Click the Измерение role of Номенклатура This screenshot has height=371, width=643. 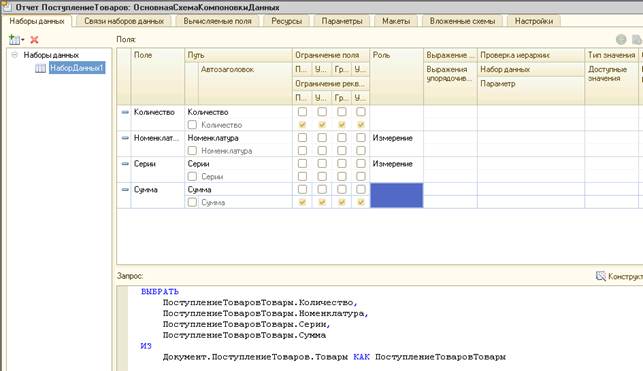(392, 138)
